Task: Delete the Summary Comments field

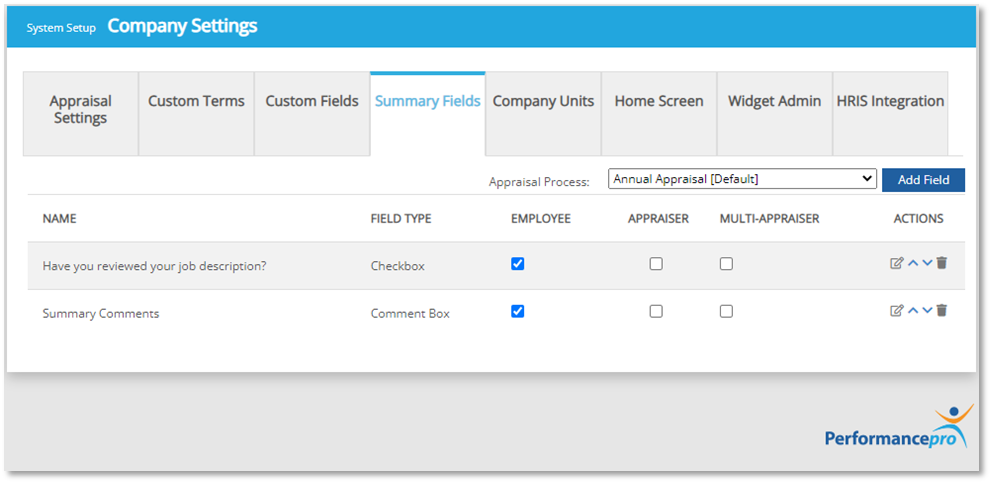Action: [x=942, y=311]
